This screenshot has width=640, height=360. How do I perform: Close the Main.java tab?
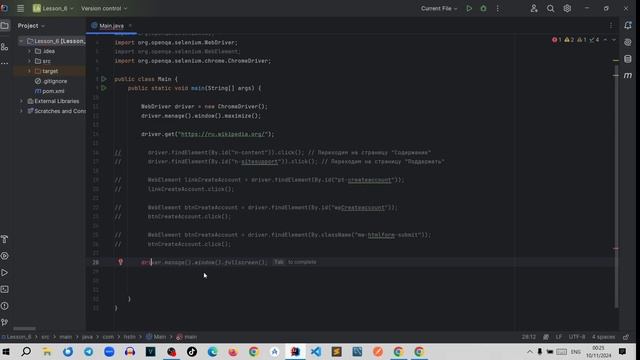coord(130,26)
